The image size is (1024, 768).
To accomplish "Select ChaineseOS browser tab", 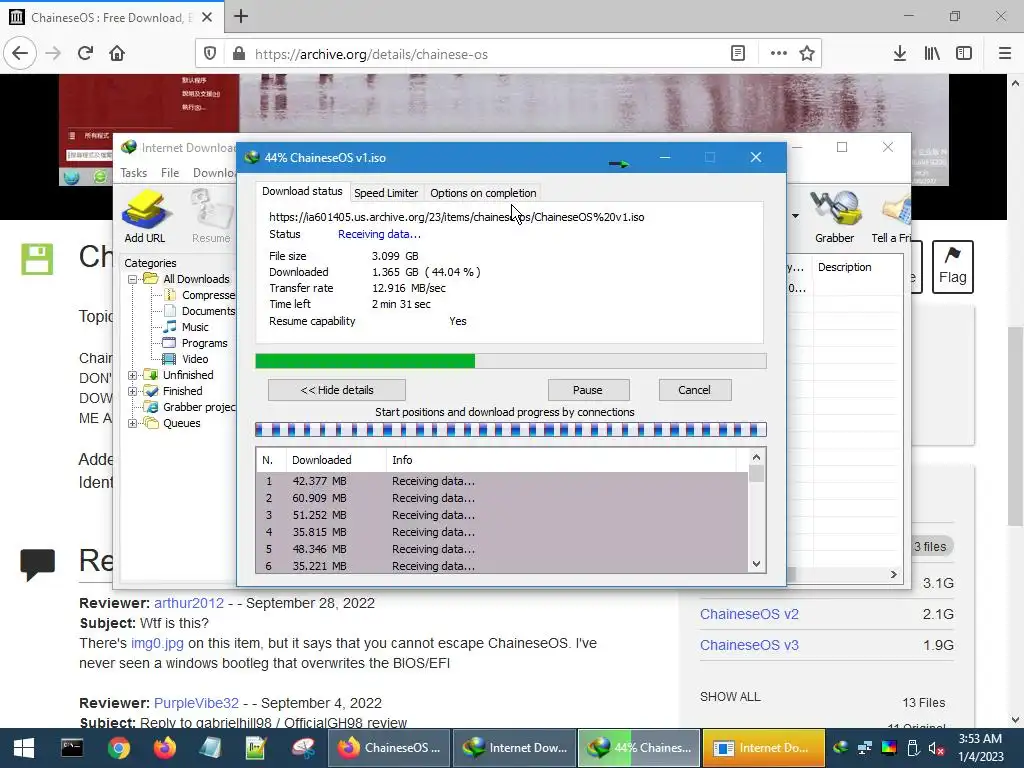I will [x=111, y=17].
